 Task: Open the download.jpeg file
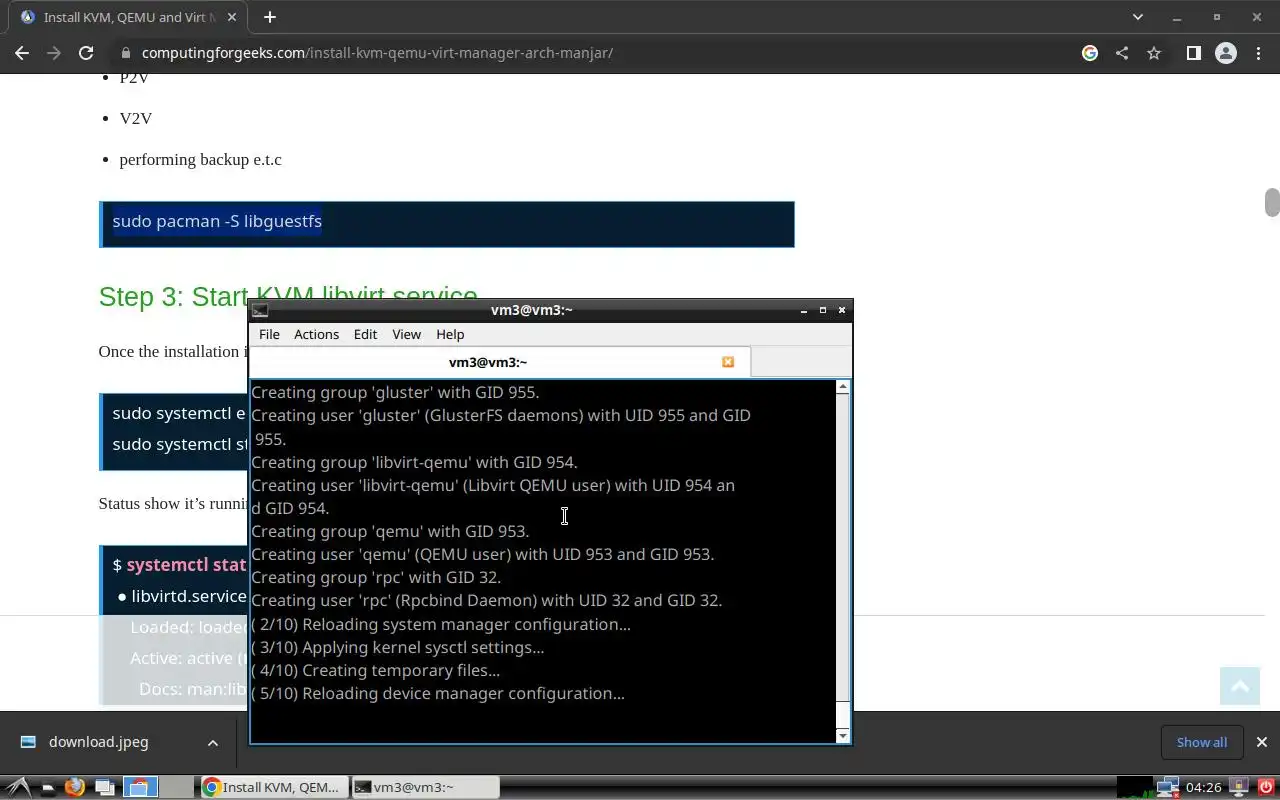(98, 742)
